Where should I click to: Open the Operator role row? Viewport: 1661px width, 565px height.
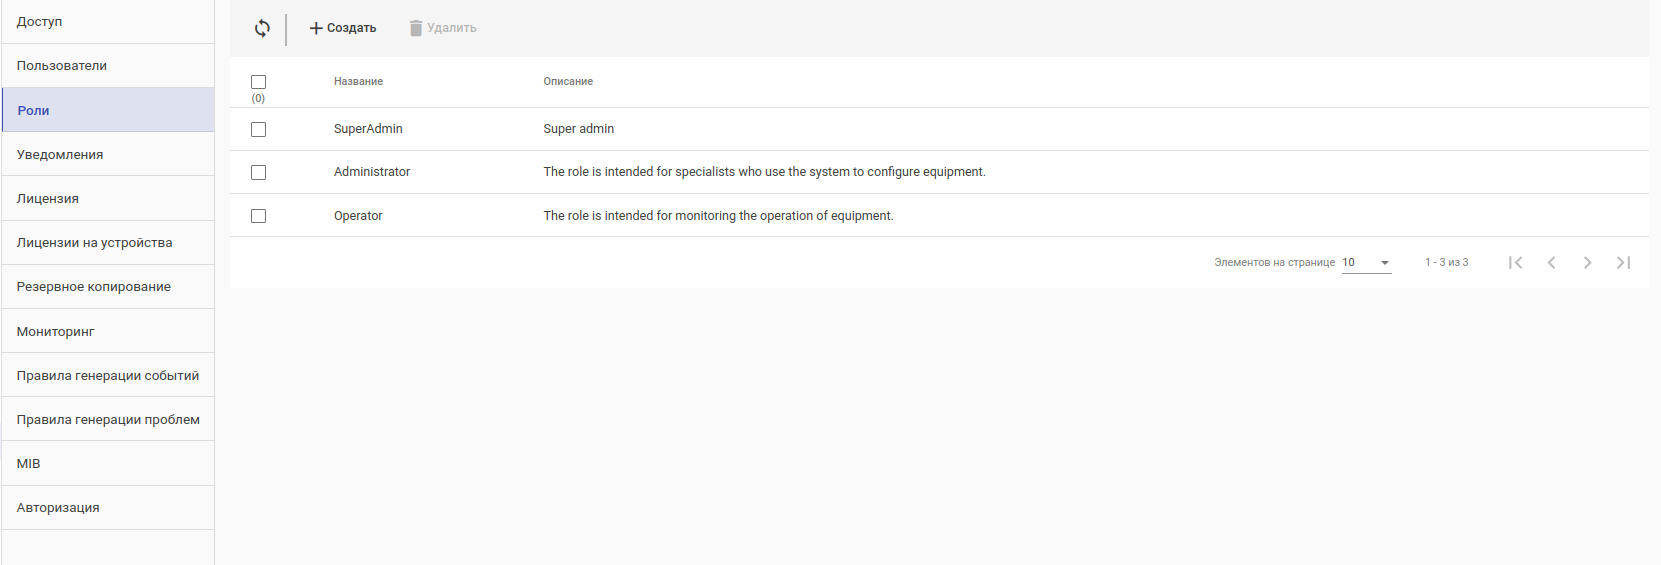pyautogui.click(x=358, y=216)
